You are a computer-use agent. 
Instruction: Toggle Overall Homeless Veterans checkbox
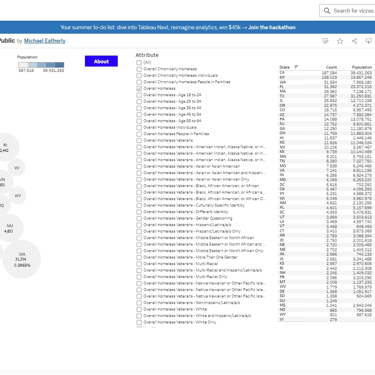tap(139, 140)
